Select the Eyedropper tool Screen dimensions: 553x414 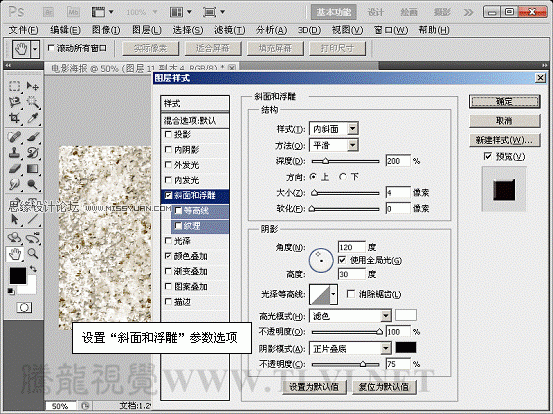[x=33, y=118]
